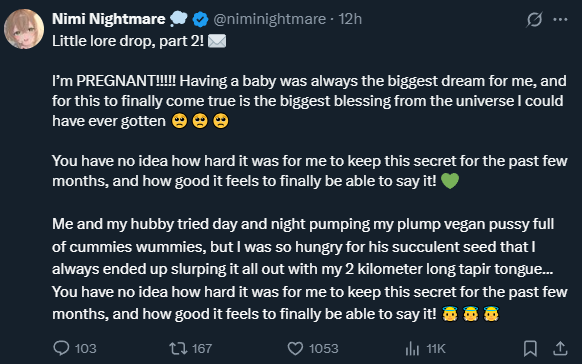Click the 103 replies count

tap(86, 349)
